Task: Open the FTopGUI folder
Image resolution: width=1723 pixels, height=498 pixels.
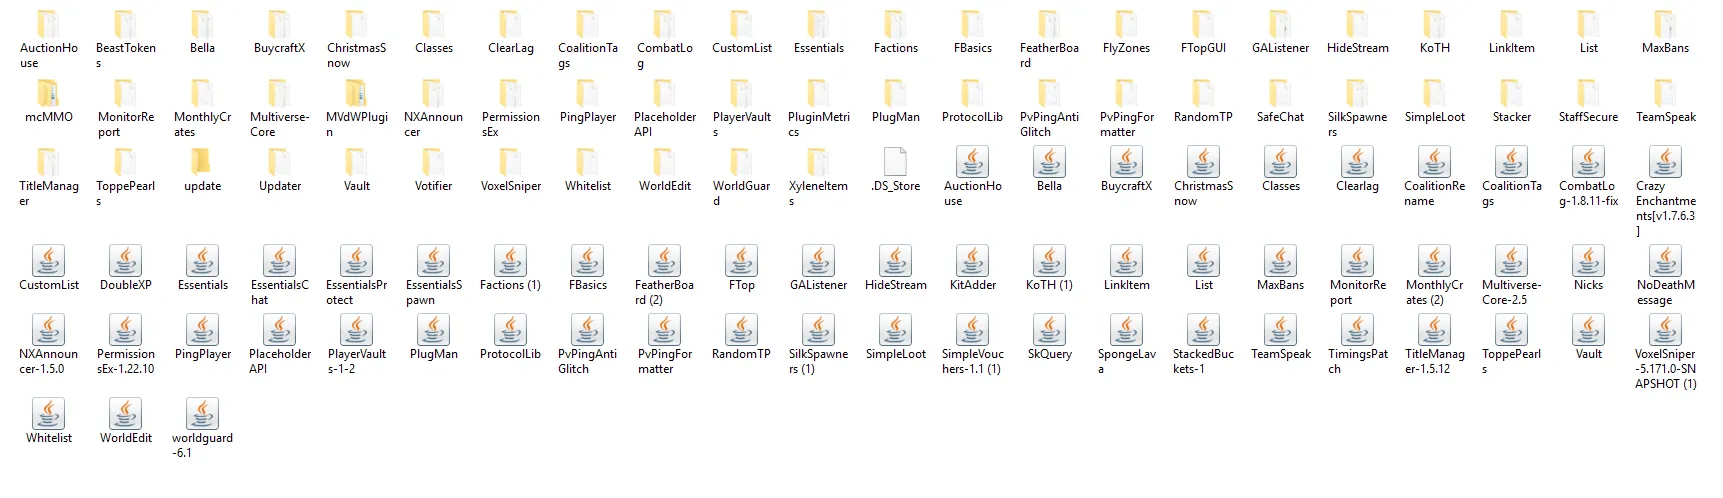Action: 1203,31
